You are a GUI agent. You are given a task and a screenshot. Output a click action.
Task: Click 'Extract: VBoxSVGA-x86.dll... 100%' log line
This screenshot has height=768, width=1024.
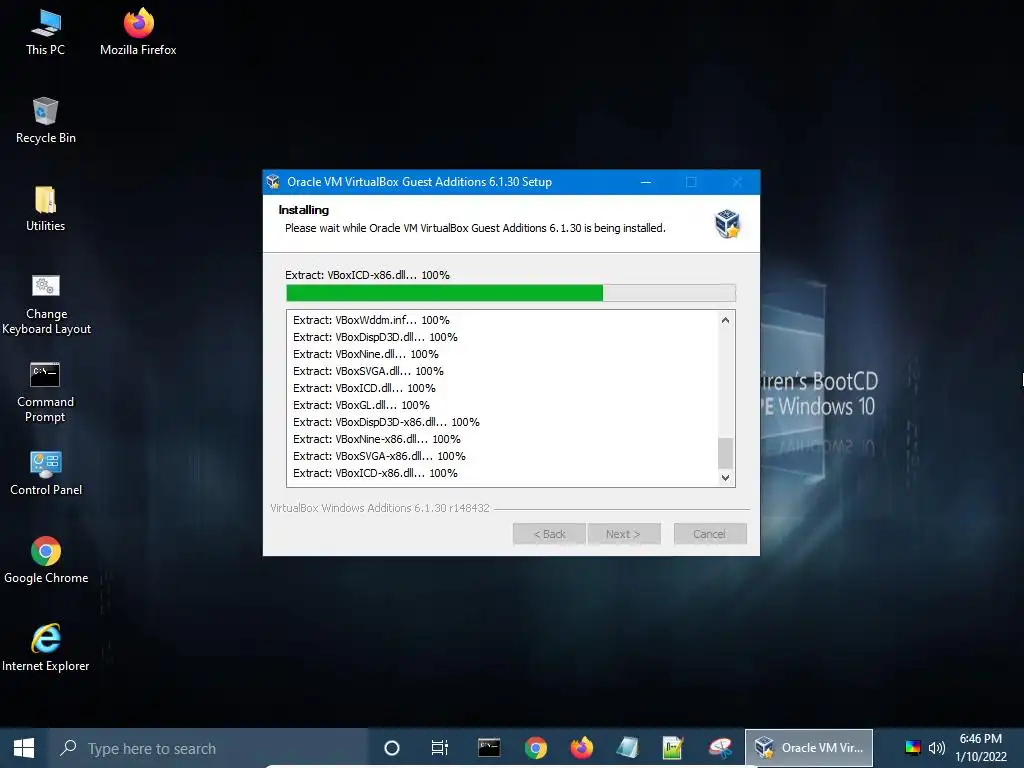pos(379,456)
